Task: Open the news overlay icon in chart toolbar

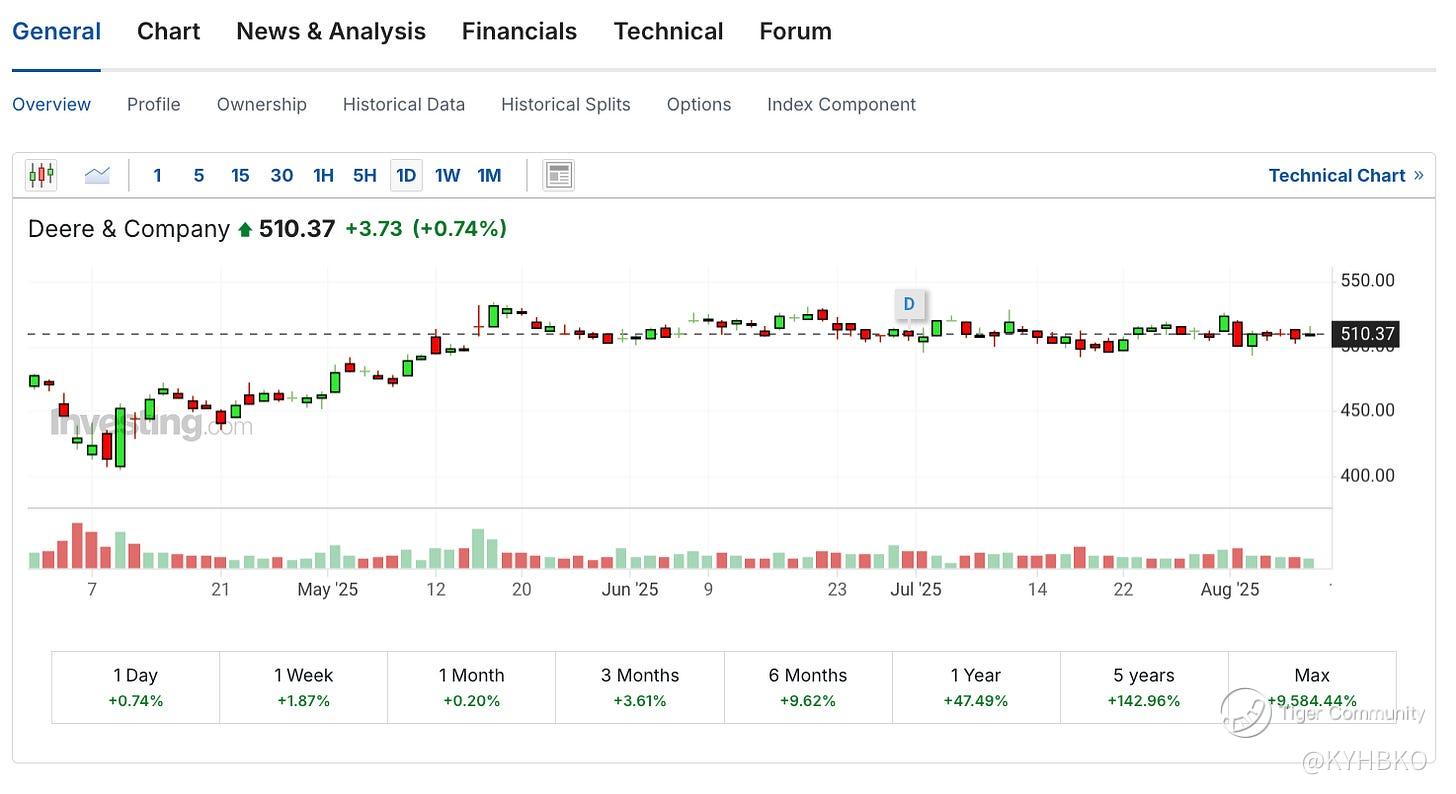Action: coord(559,175)
